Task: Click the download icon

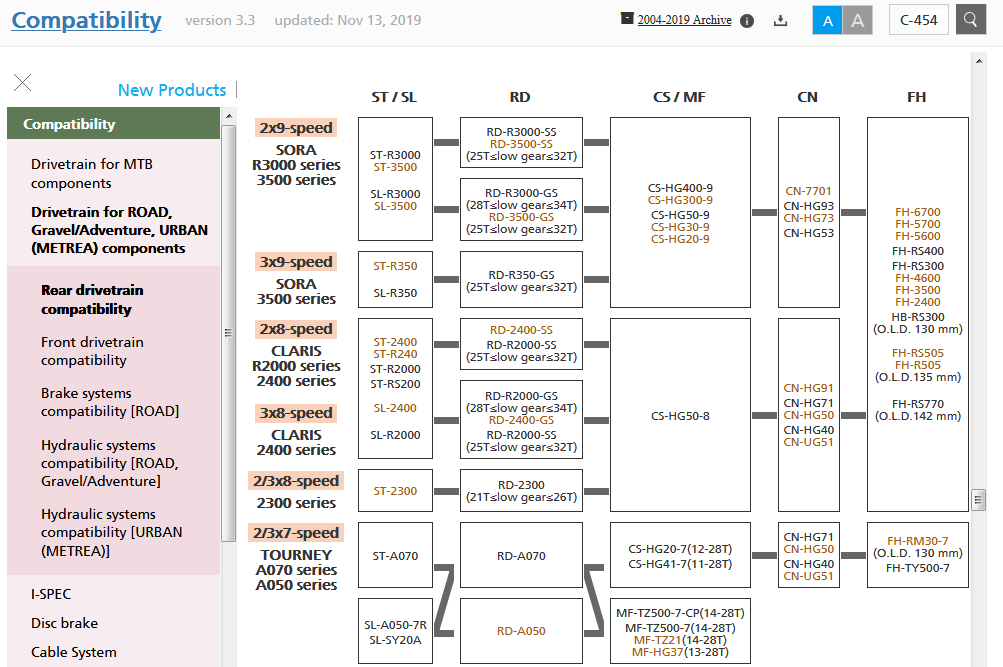Action: coord(780,20)
